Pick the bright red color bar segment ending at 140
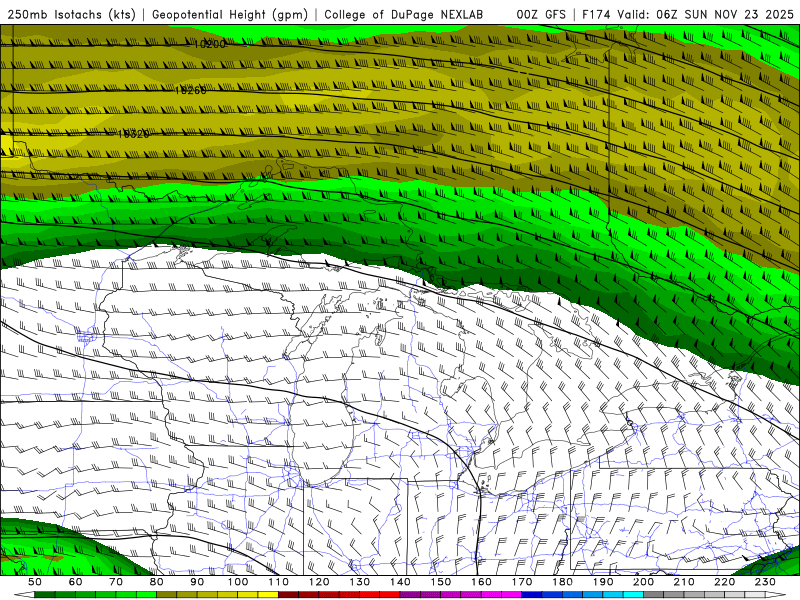The image size is (800, 600). click(x=390, y=595)
